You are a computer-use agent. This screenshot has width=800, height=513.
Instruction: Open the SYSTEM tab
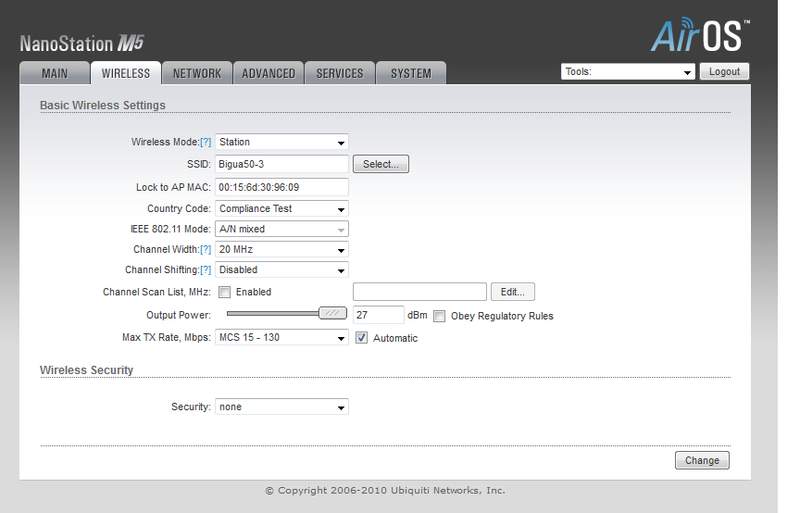[411, 73]
